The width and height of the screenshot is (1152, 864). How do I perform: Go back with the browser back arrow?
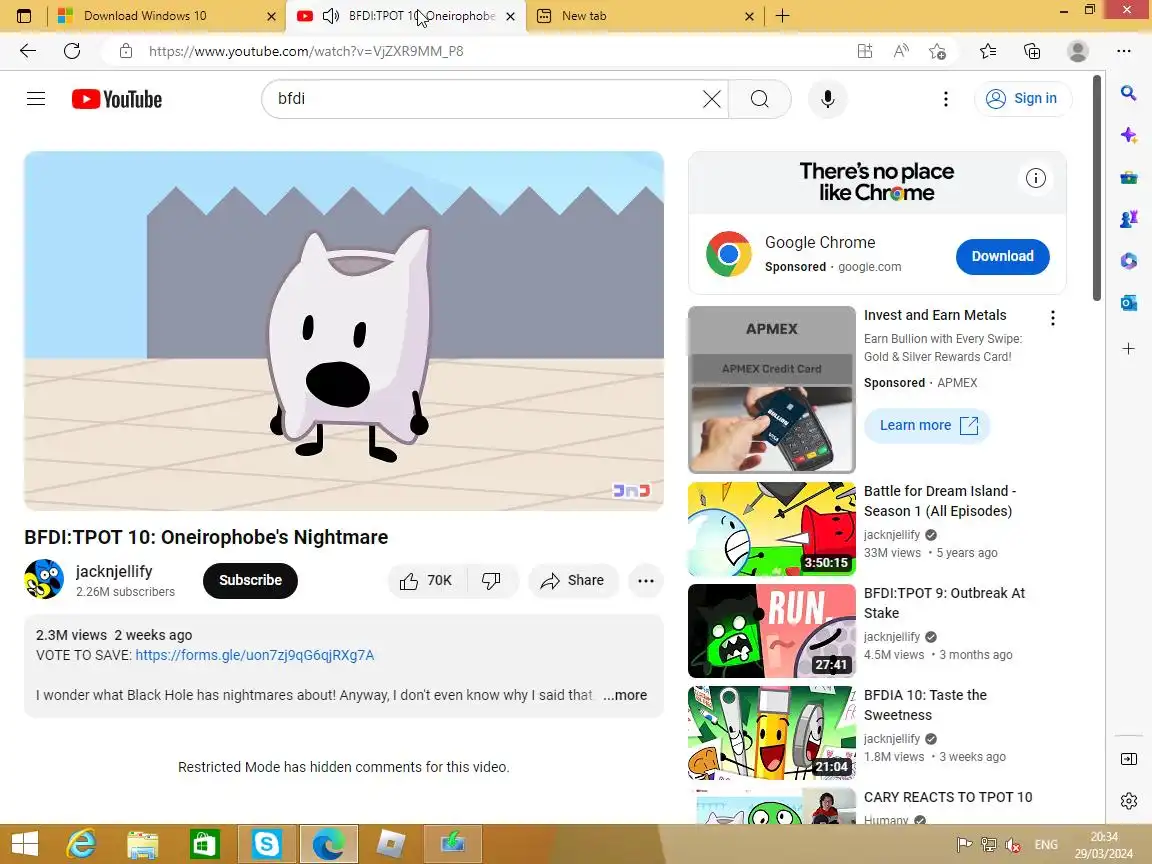tap(28, 51)
